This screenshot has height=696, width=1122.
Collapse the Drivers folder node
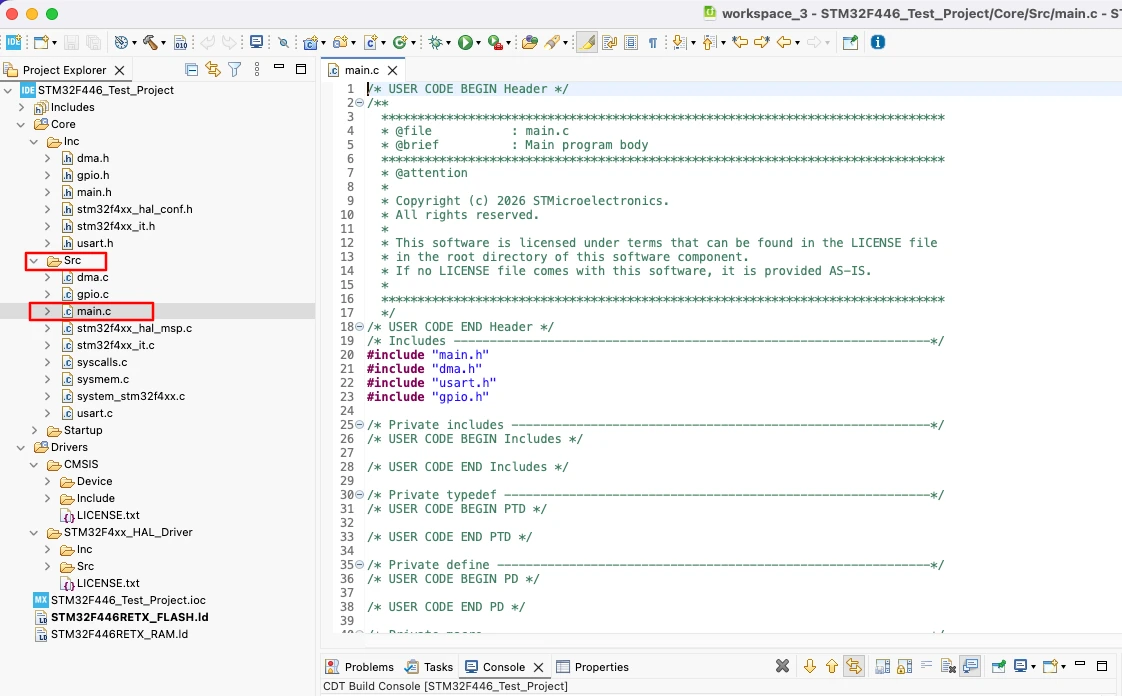pos(21,447)
